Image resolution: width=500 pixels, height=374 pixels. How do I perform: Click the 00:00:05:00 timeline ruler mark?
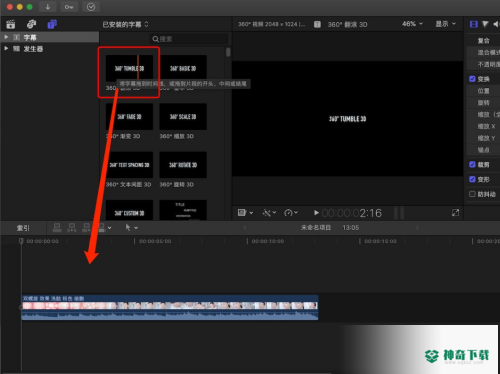click(155, 241)
